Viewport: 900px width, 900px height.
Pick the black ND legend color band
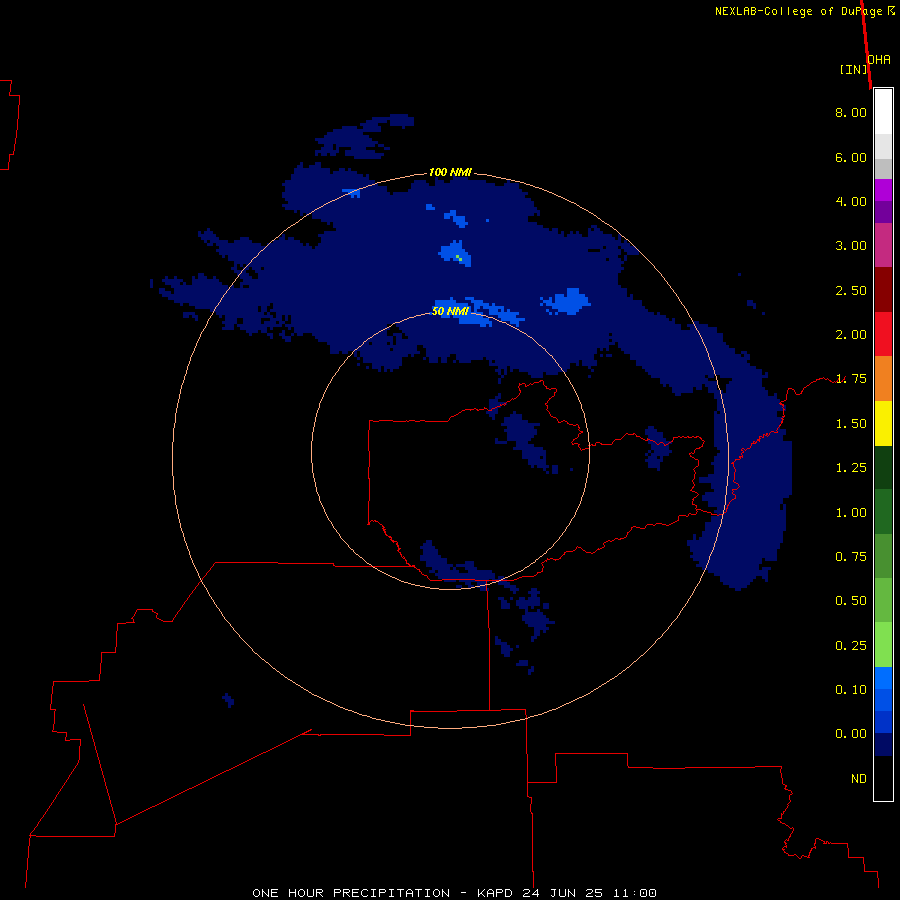tap(883, 778)
